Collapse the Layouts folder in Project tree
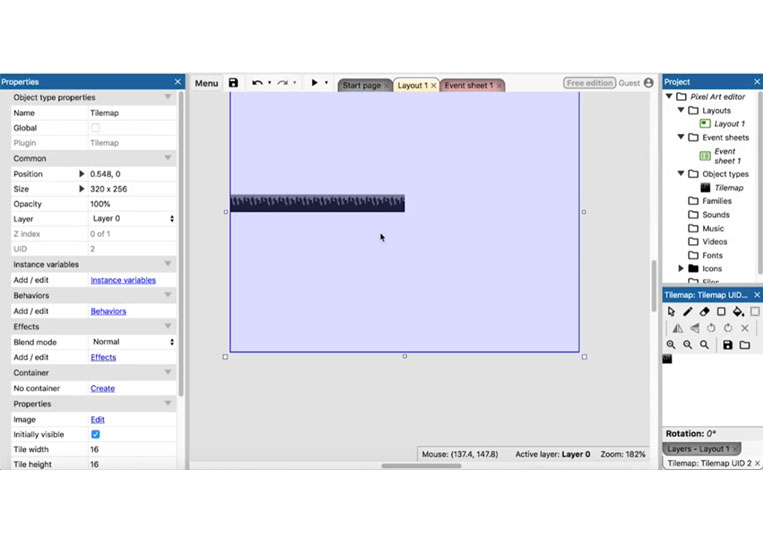Viewport: 763px width, 541px height. 681,110
